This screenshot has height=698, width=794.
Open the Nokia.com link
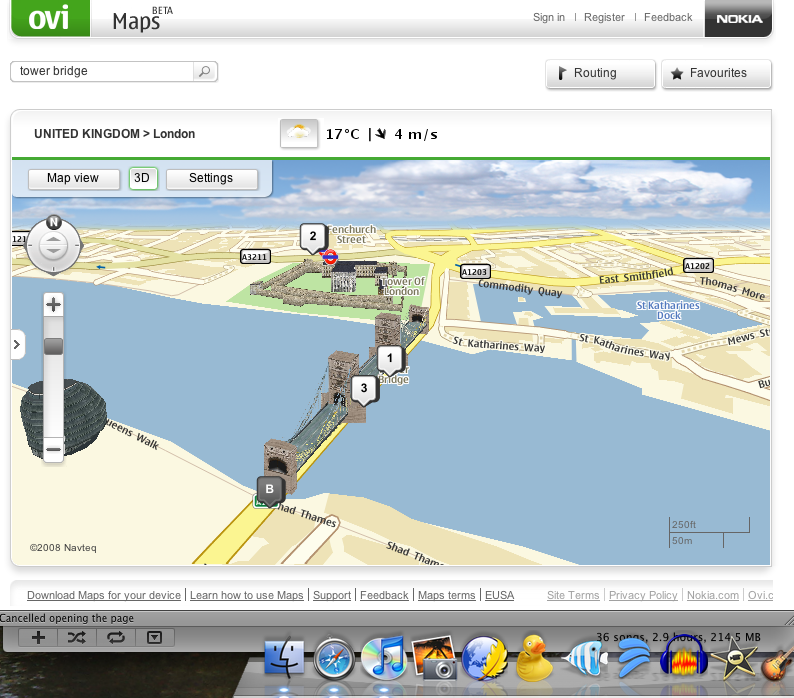712,595
